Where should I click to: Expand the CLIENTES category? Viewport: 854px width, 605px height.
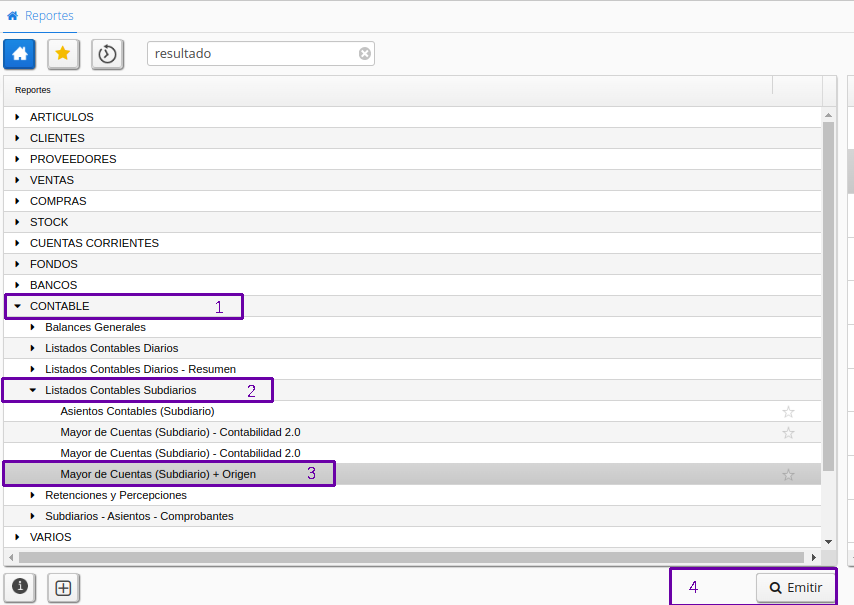point(17,138)
